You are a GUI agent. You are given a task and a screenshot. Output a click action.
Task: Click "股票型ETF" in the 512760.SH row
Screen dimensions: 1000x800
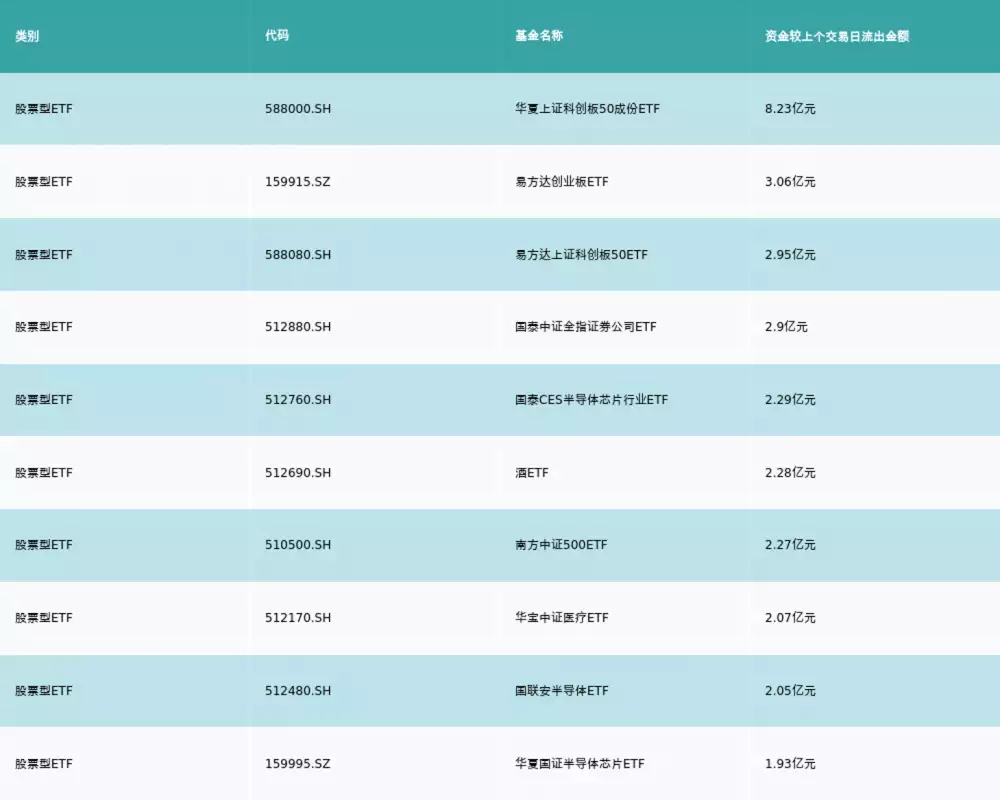pos(44,400)
